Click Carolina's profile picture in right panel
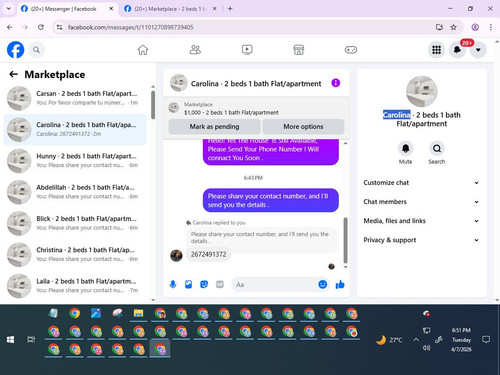Viewport: 500px width, 375px height. click(422, 92)
